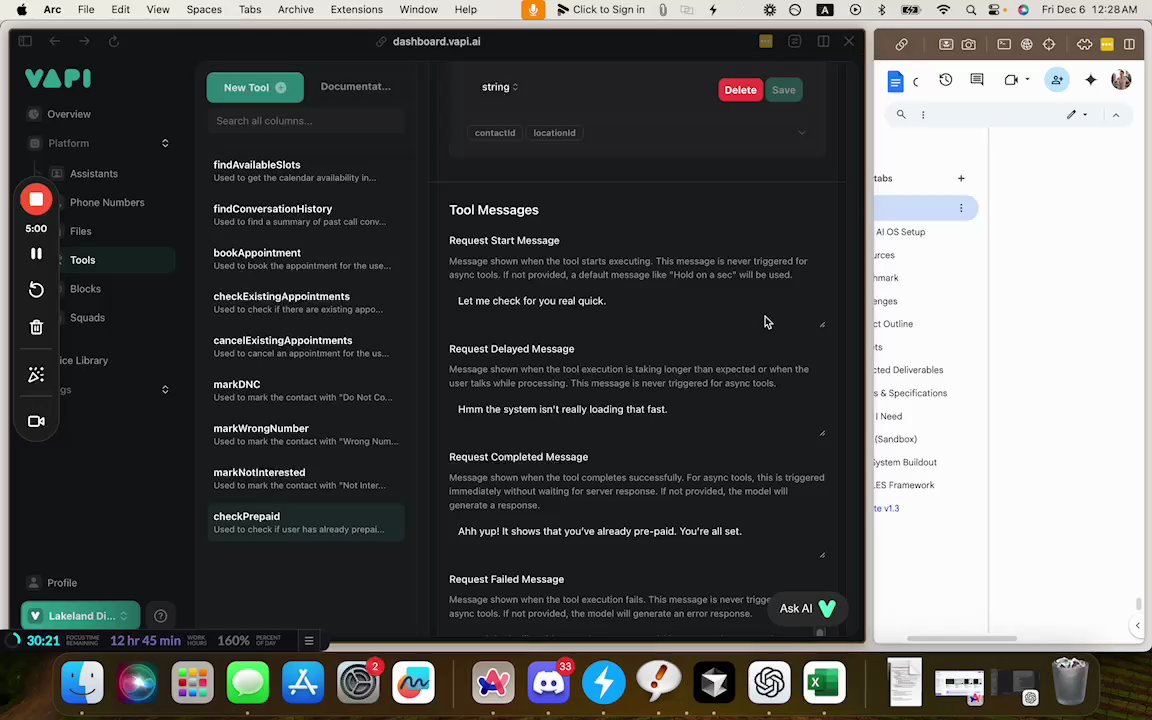
Task: Discard recording using the trash icon
Action: click(x=36, y=327)
